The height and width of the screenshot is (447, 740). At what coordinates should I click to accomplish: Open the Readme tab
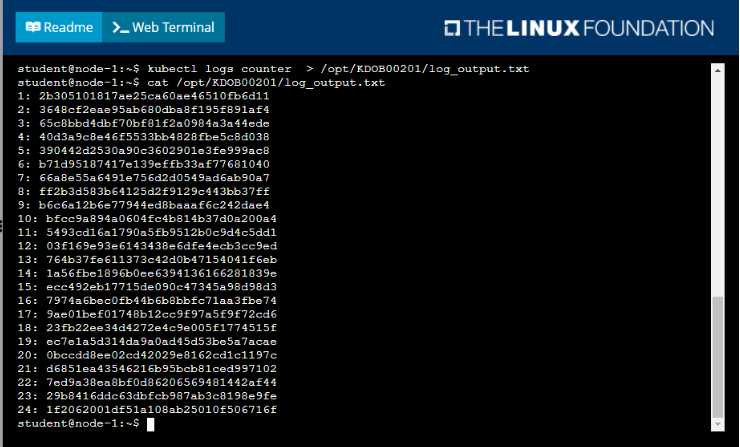click(59, 27)
